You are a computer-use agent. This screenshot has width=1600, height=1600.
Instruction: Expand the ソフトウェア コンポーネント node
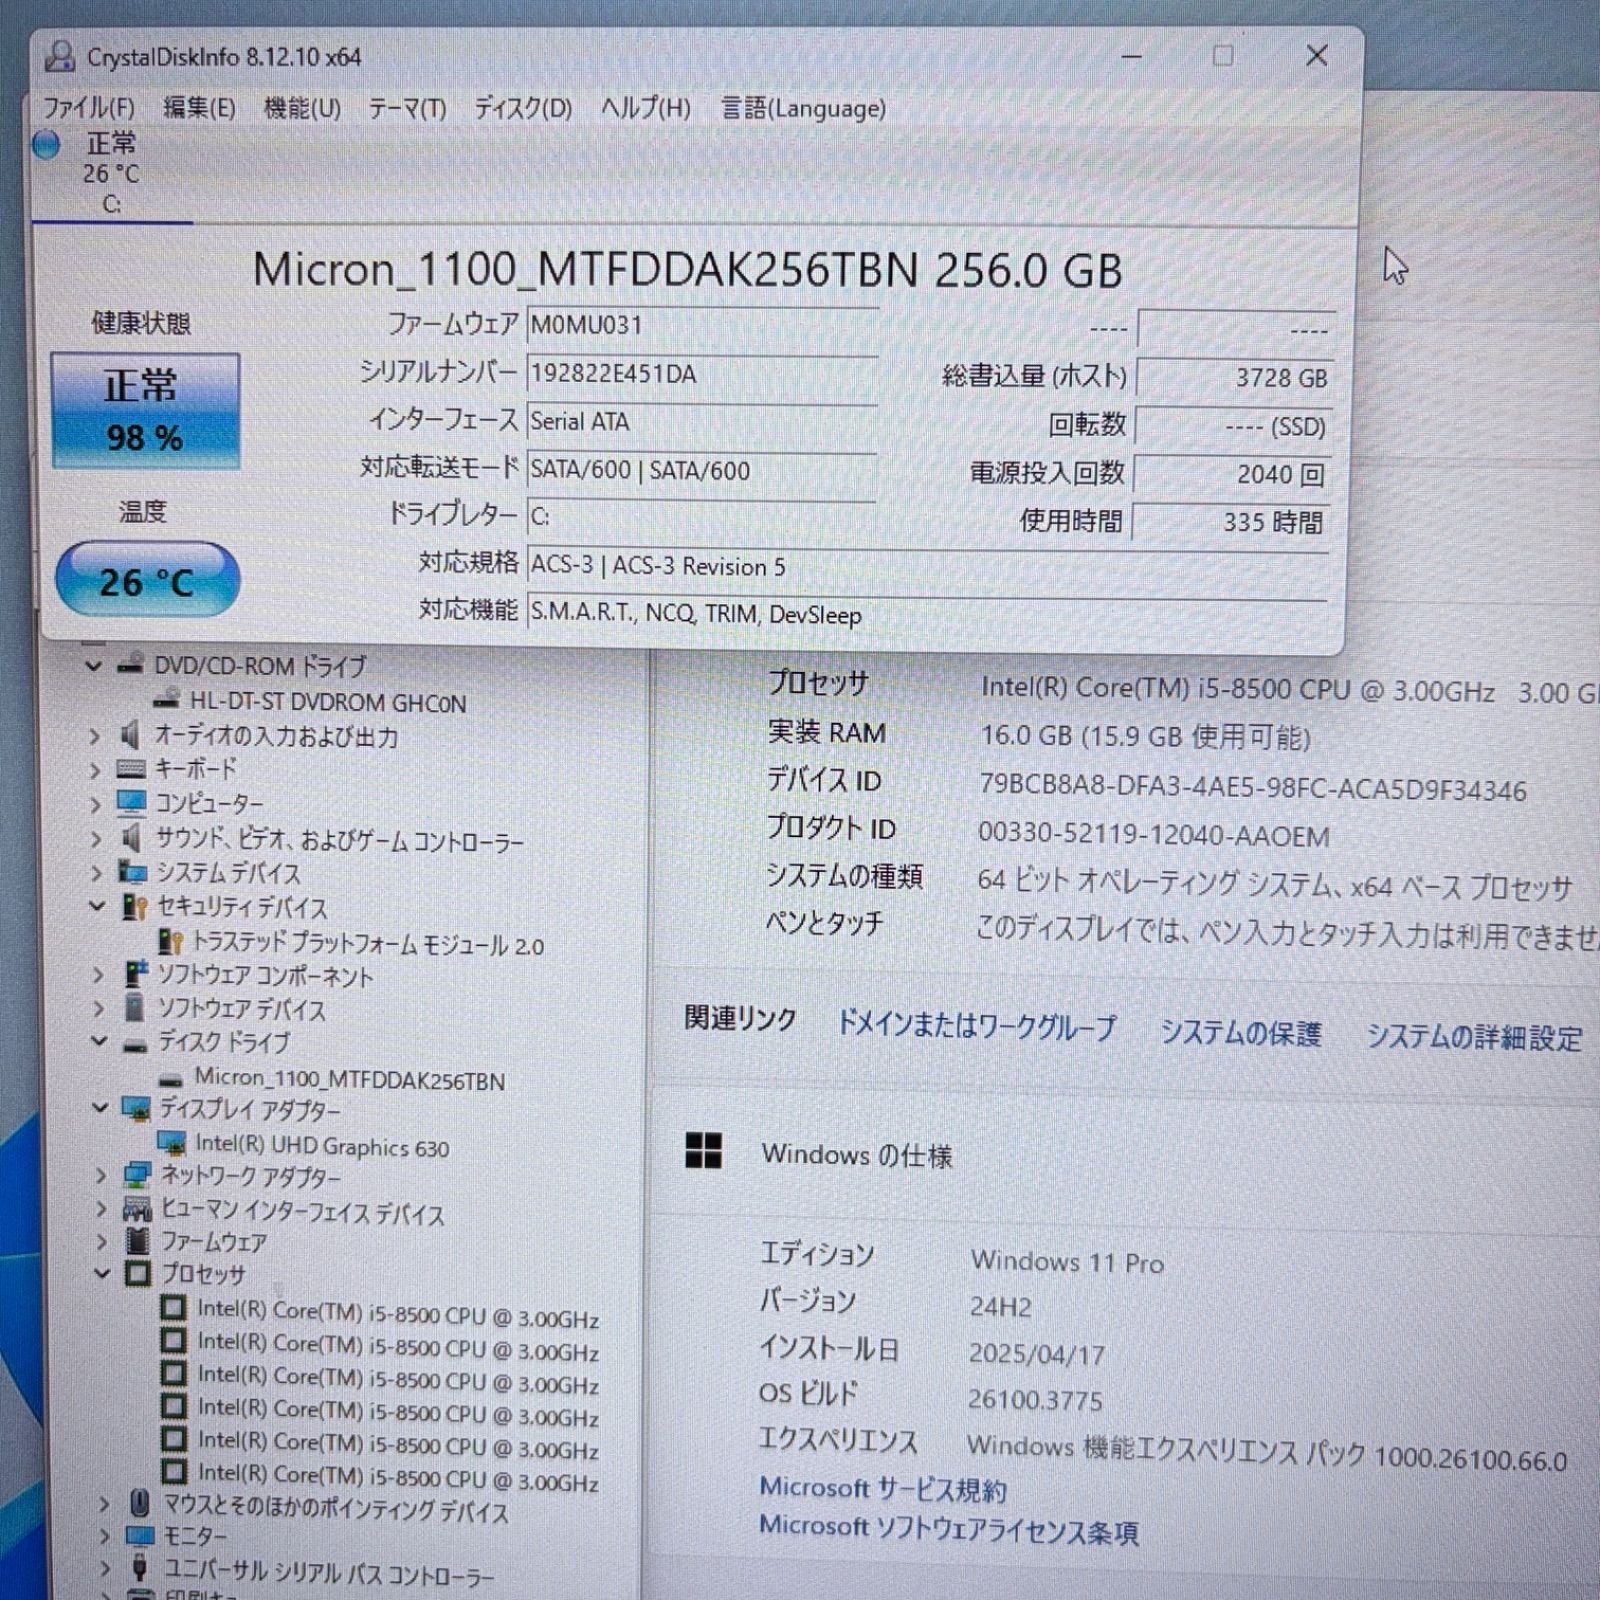[98, 975]
